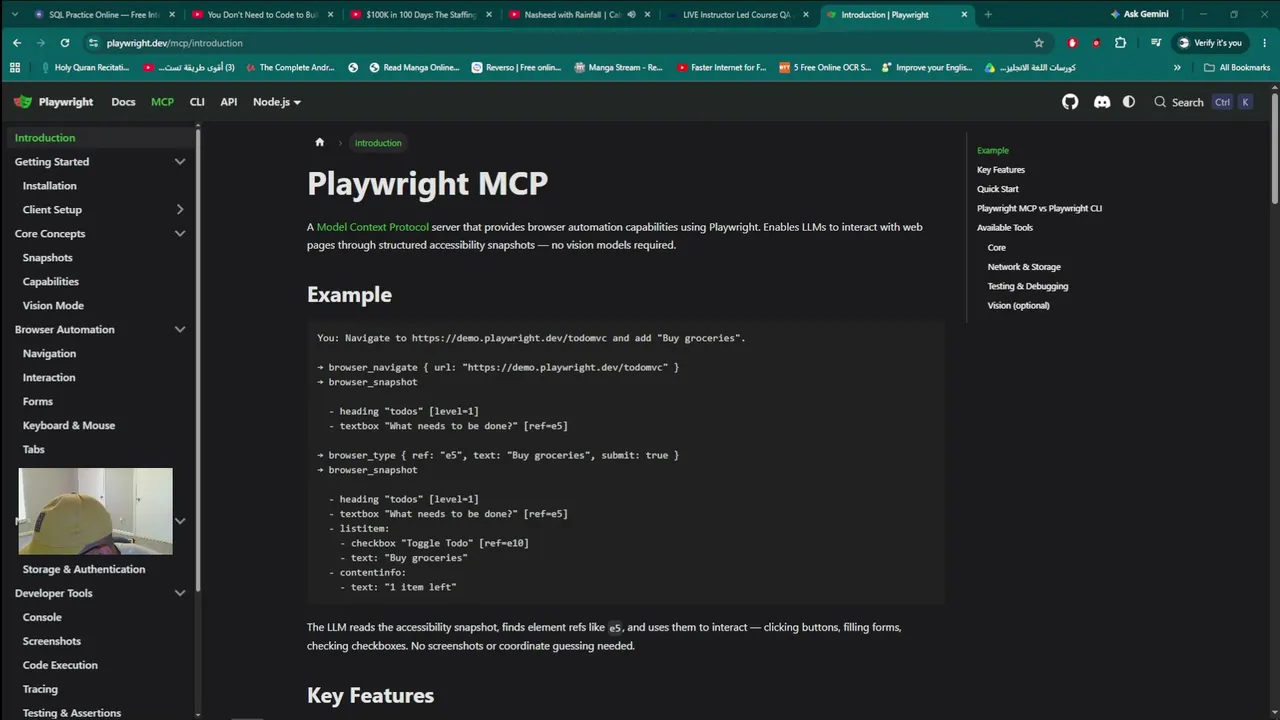
Task: Open the Reverso bookmark
Action: click(x=516, y=68)
